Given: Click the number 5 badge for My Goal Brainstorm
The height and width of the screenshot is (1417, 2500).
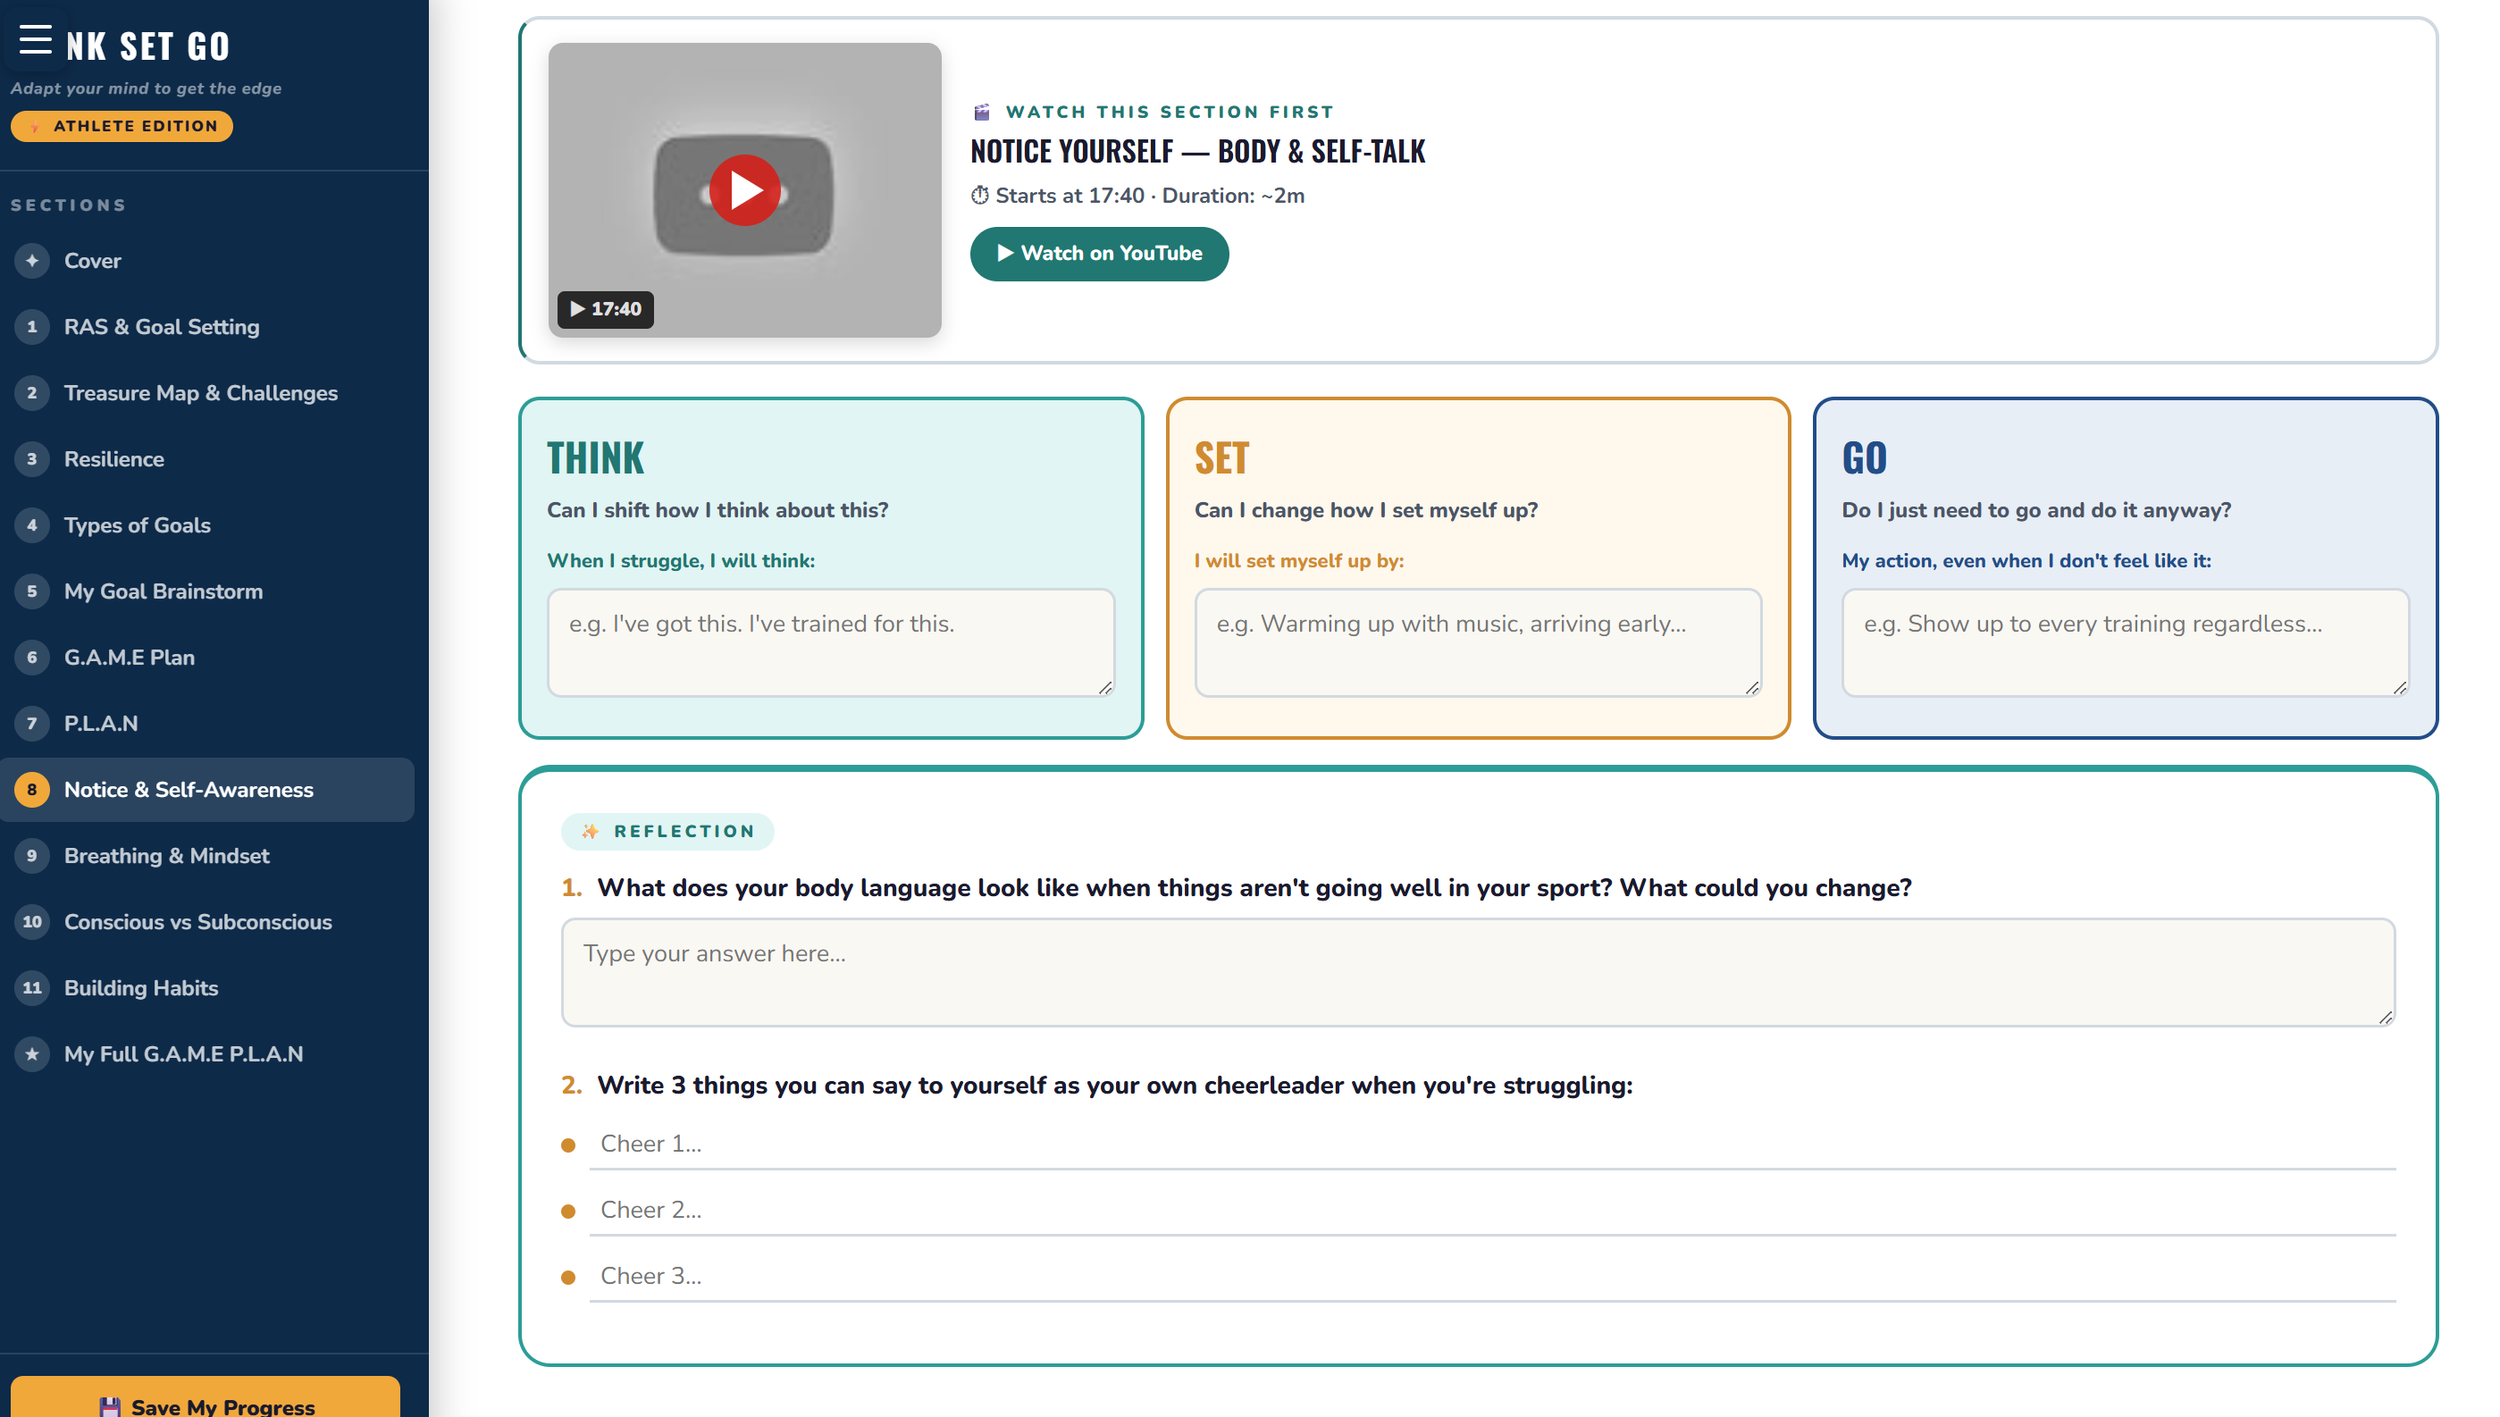Looking at the screenshot, I should pyautogui.click(x=32, y=591).
